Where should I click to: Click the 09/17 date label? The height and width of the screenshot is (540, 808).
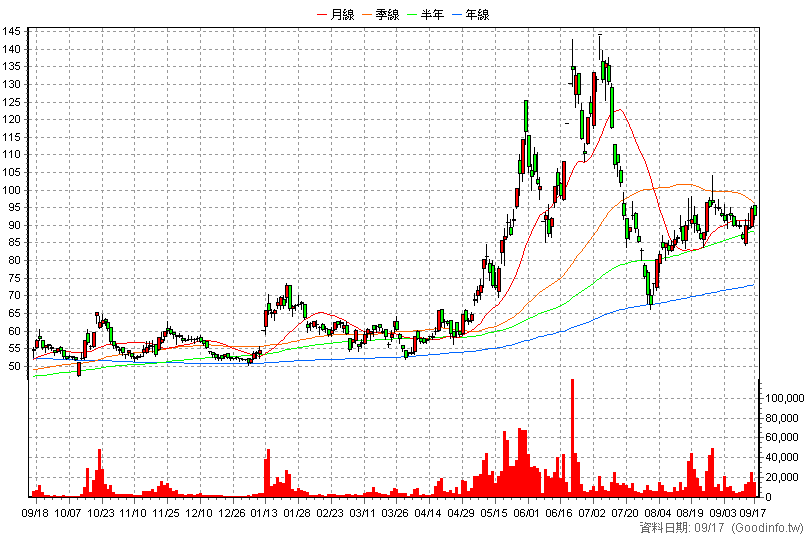pos(753,513)
